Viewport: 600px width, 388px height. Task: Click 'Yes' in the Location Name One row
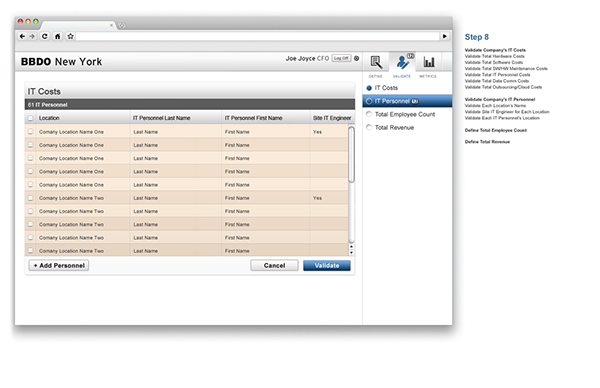[x=317, y=132]
